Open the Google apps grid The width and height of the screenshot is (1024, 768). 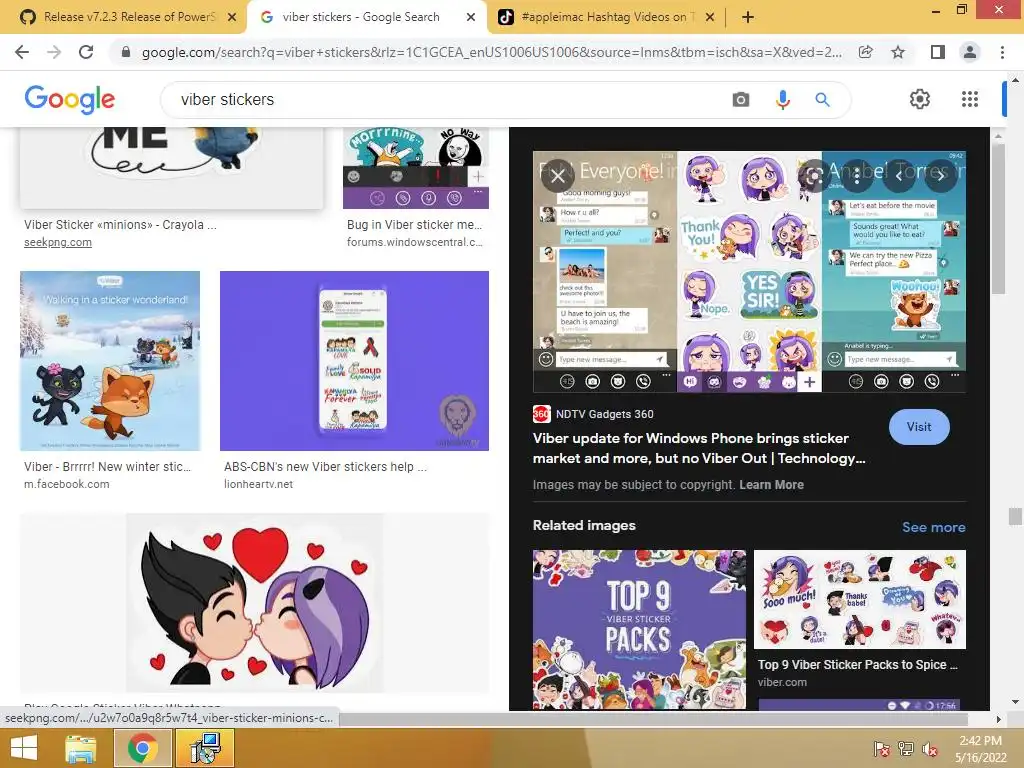tap(970, 99)
